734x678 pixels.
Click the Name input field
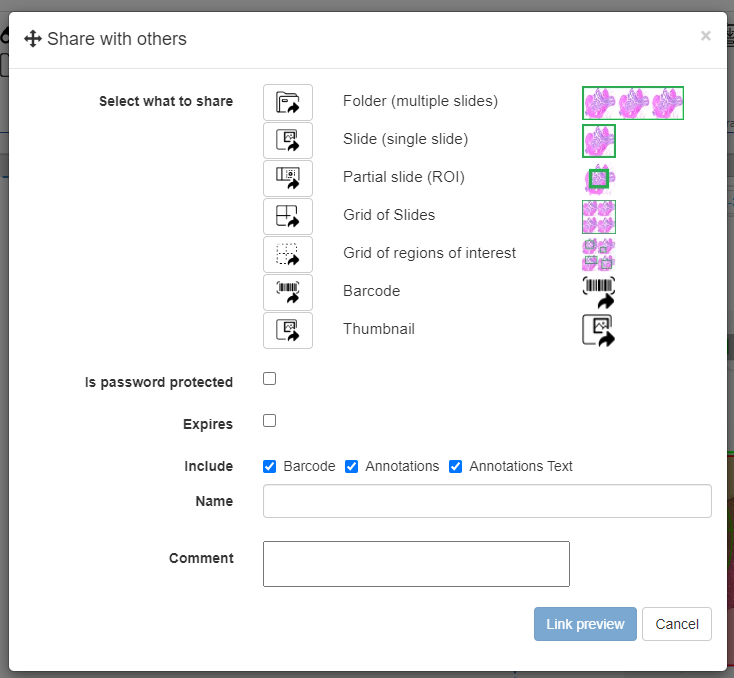tap(487, 501)
